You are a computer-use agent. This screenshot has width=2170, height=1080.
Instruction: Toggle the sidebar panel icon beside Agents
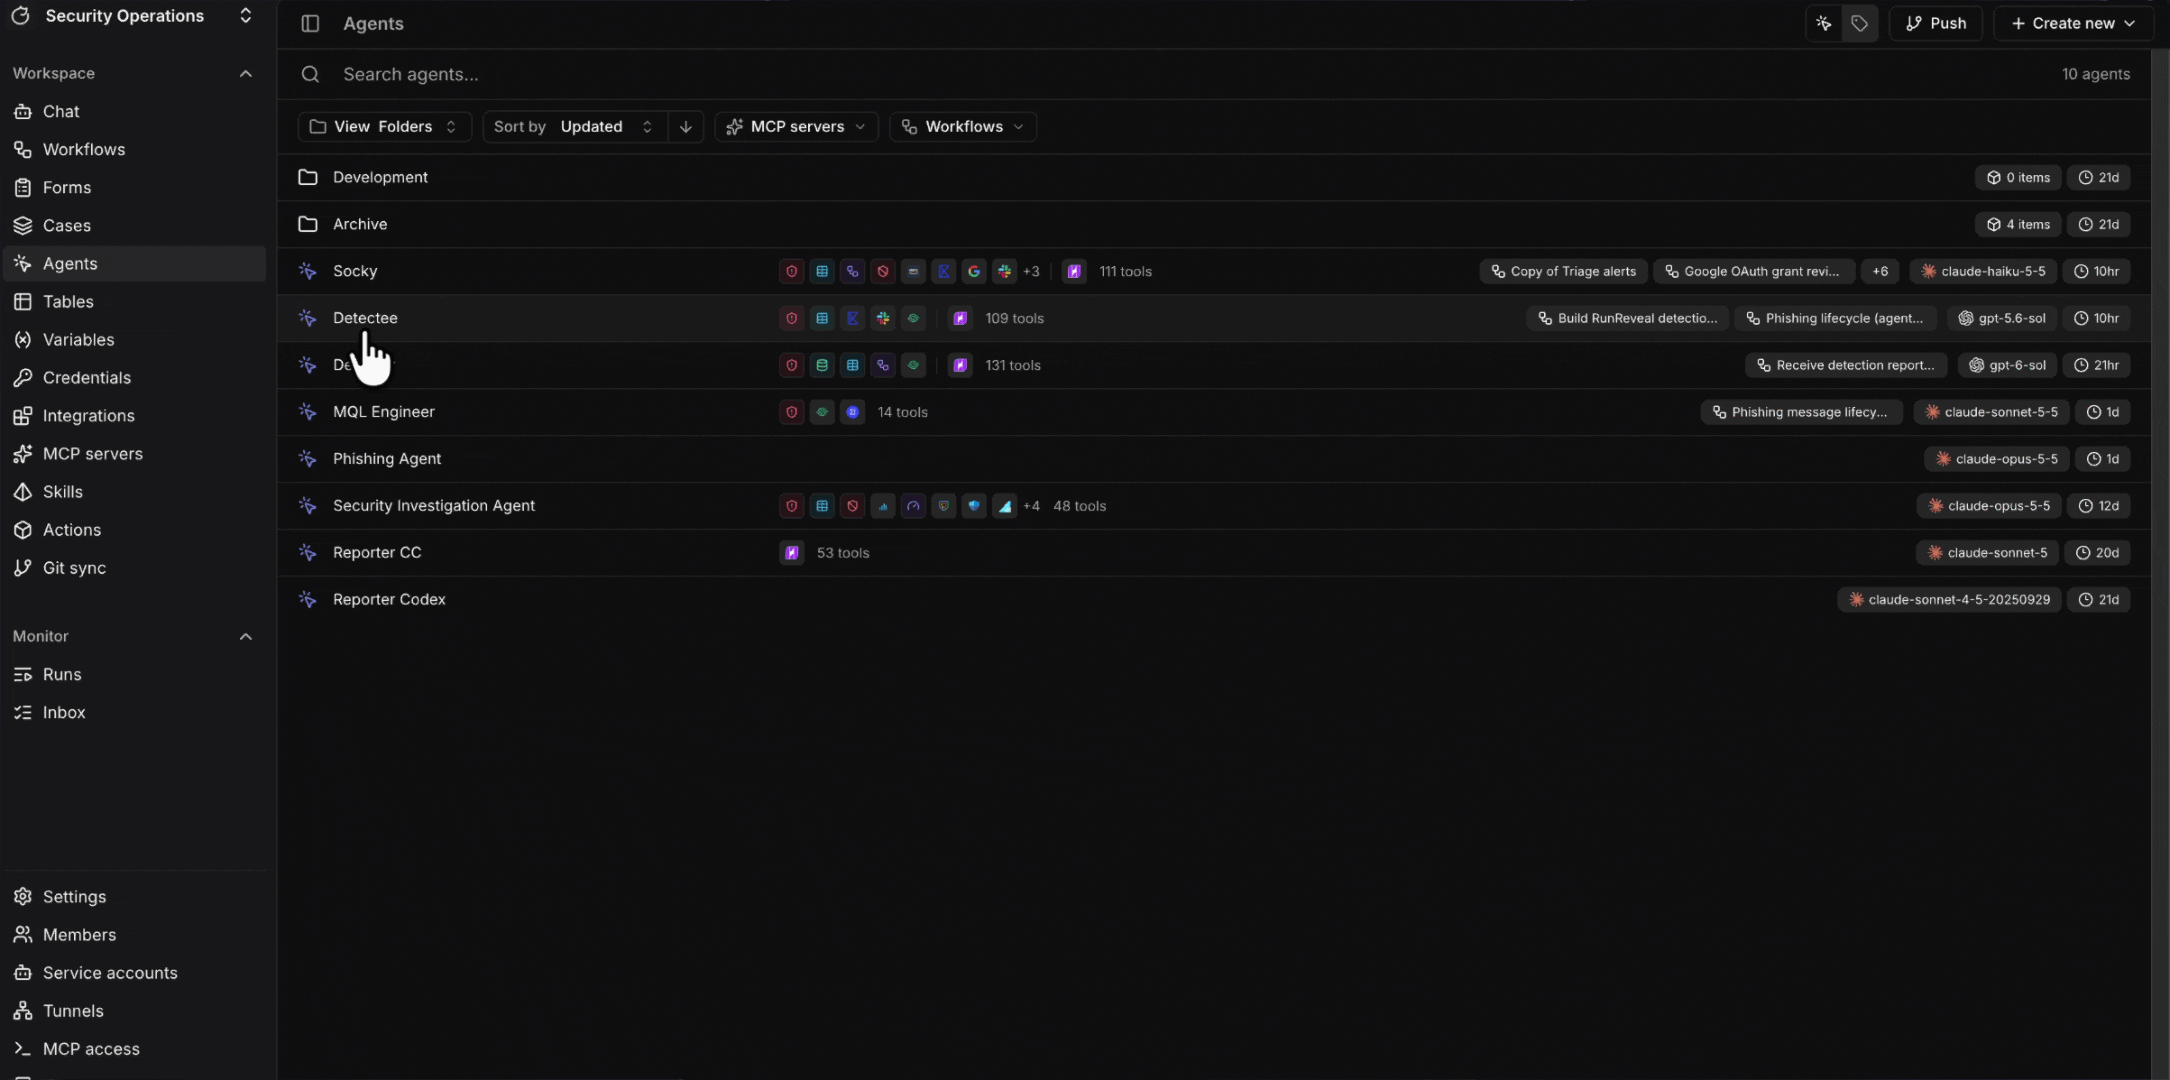point(310,23)
